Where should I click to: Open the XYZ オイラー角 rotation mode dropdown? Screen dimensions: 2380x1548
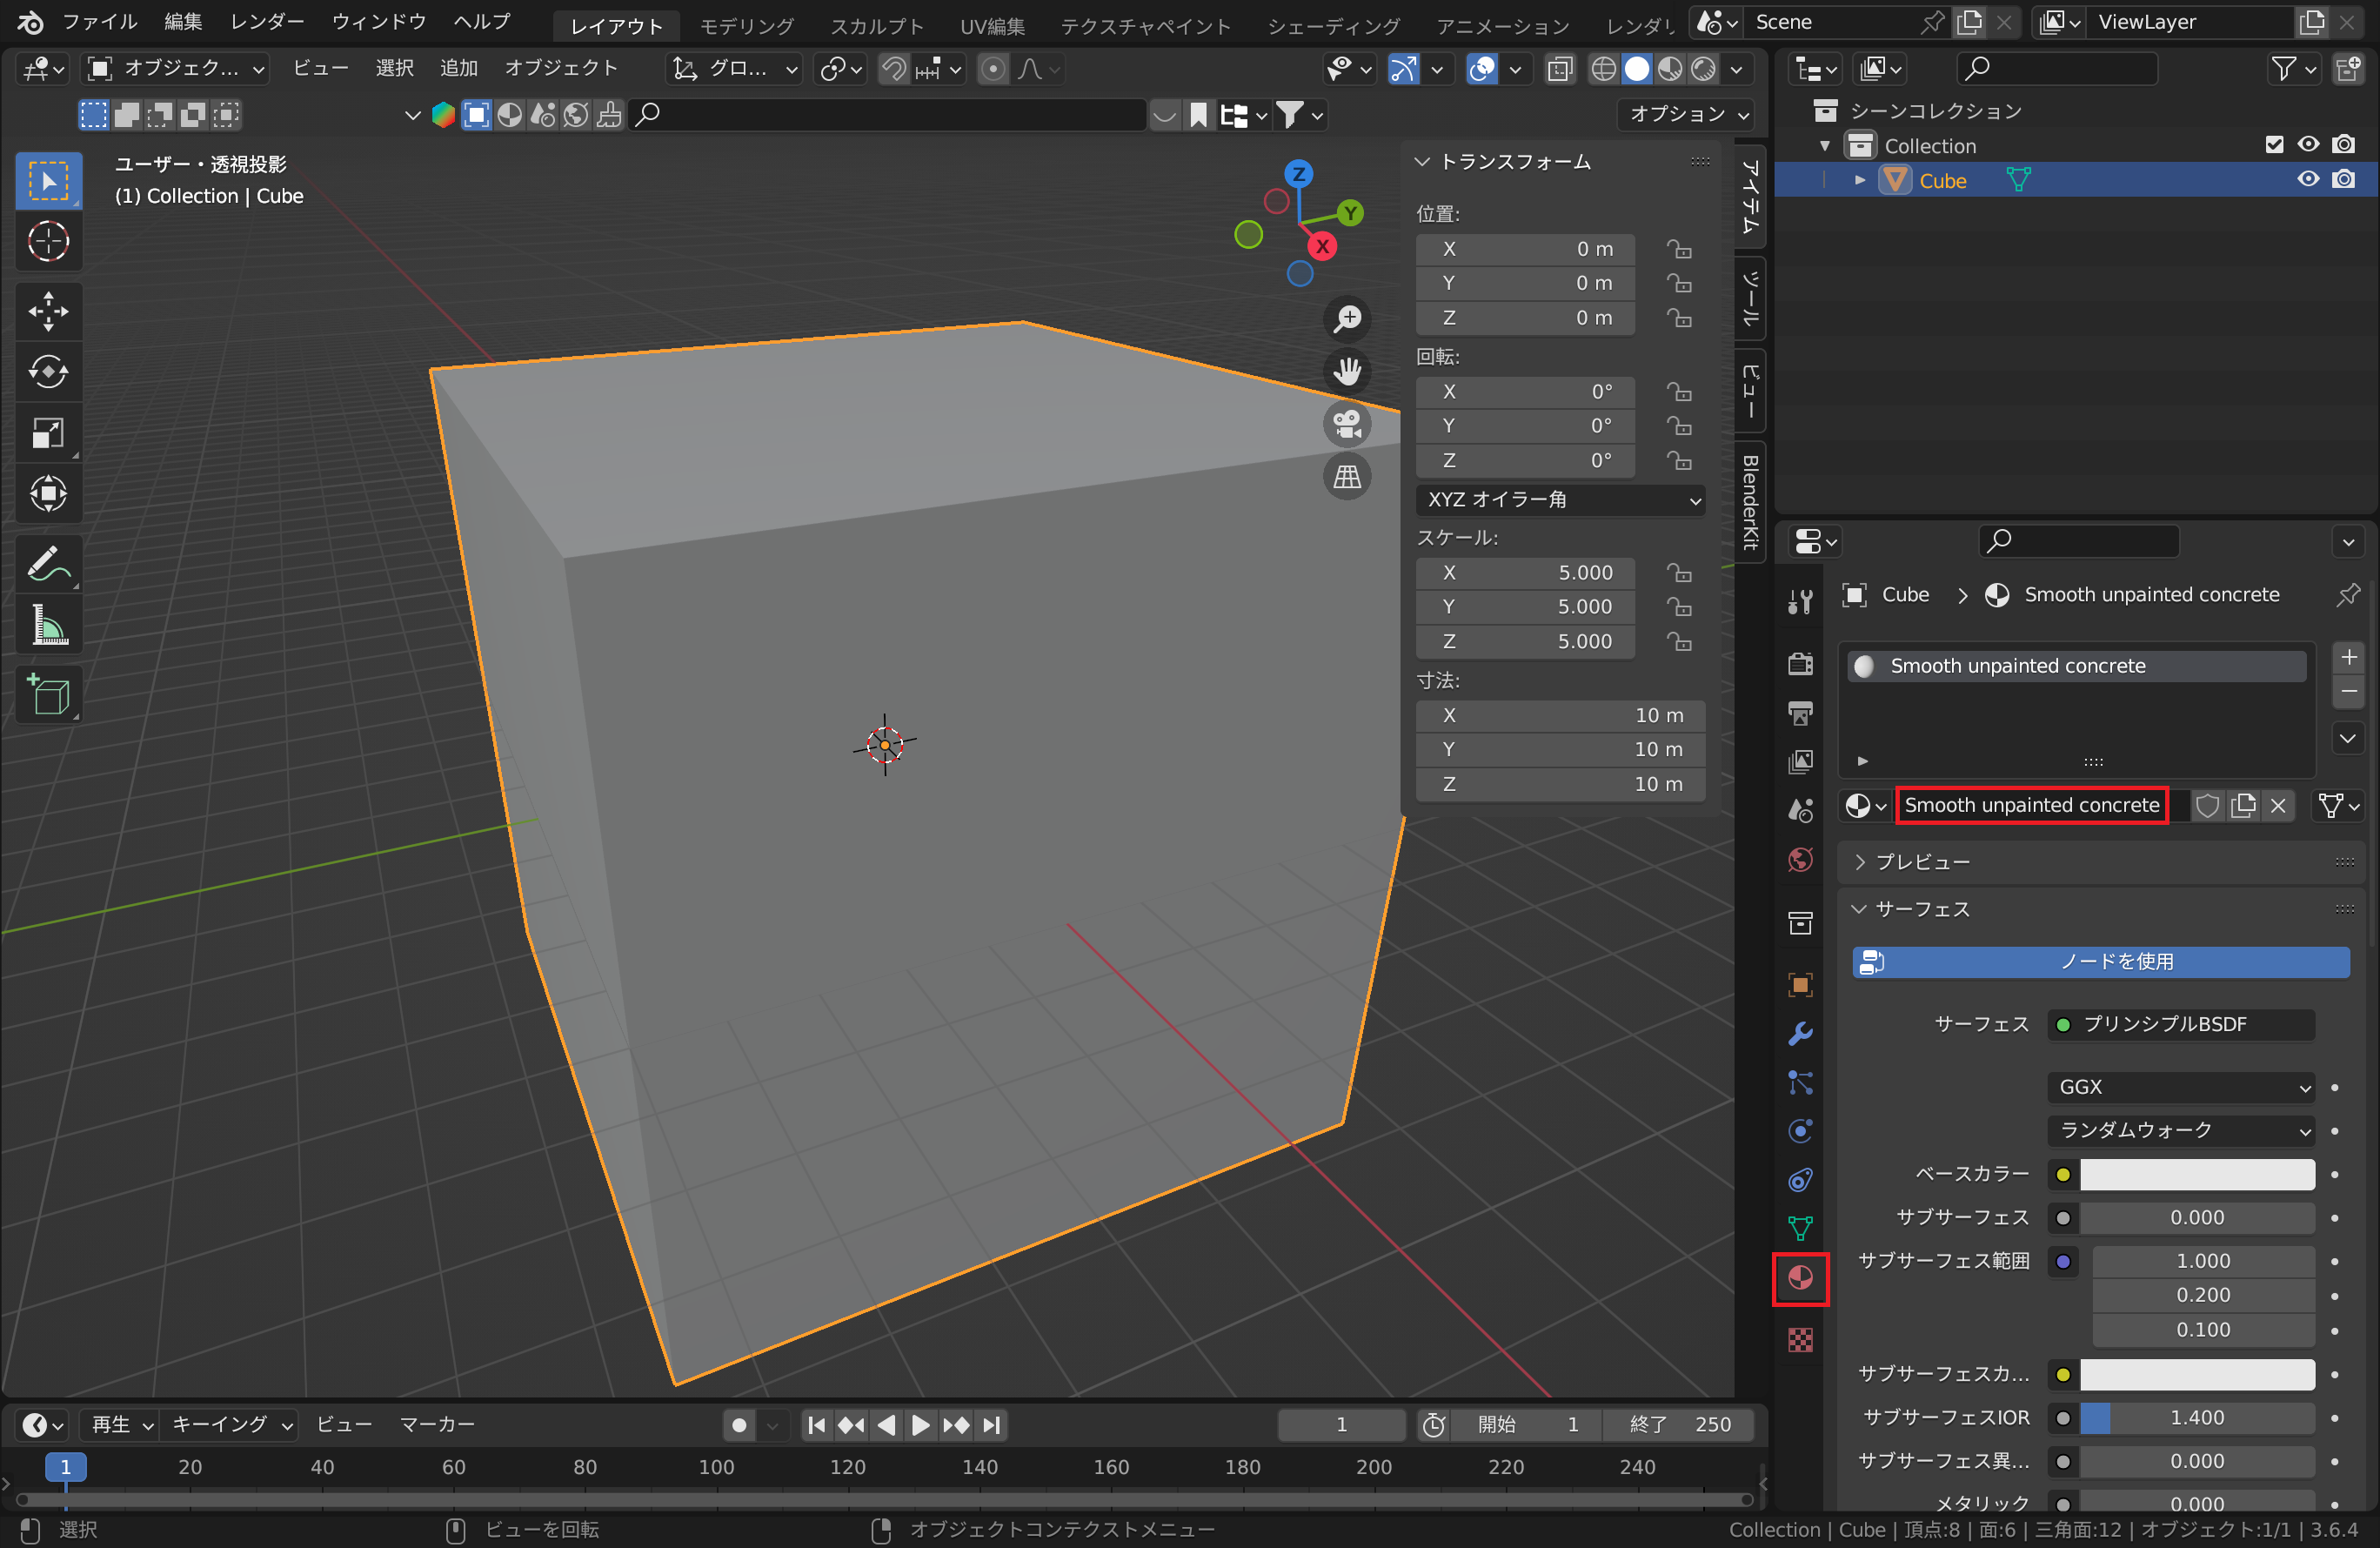pyautogui.click(x=1559, y=500)
